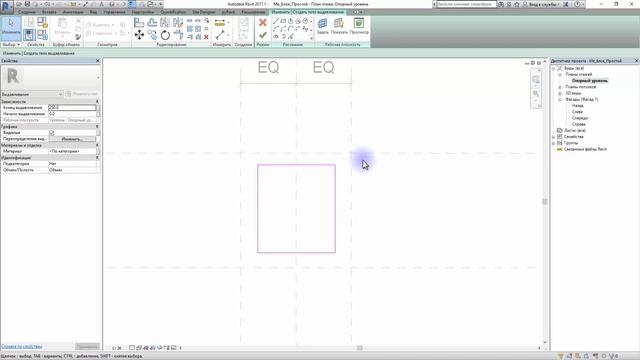640x360 pixels.
Task: Cancel edit mode with red X
Action: 263,22
